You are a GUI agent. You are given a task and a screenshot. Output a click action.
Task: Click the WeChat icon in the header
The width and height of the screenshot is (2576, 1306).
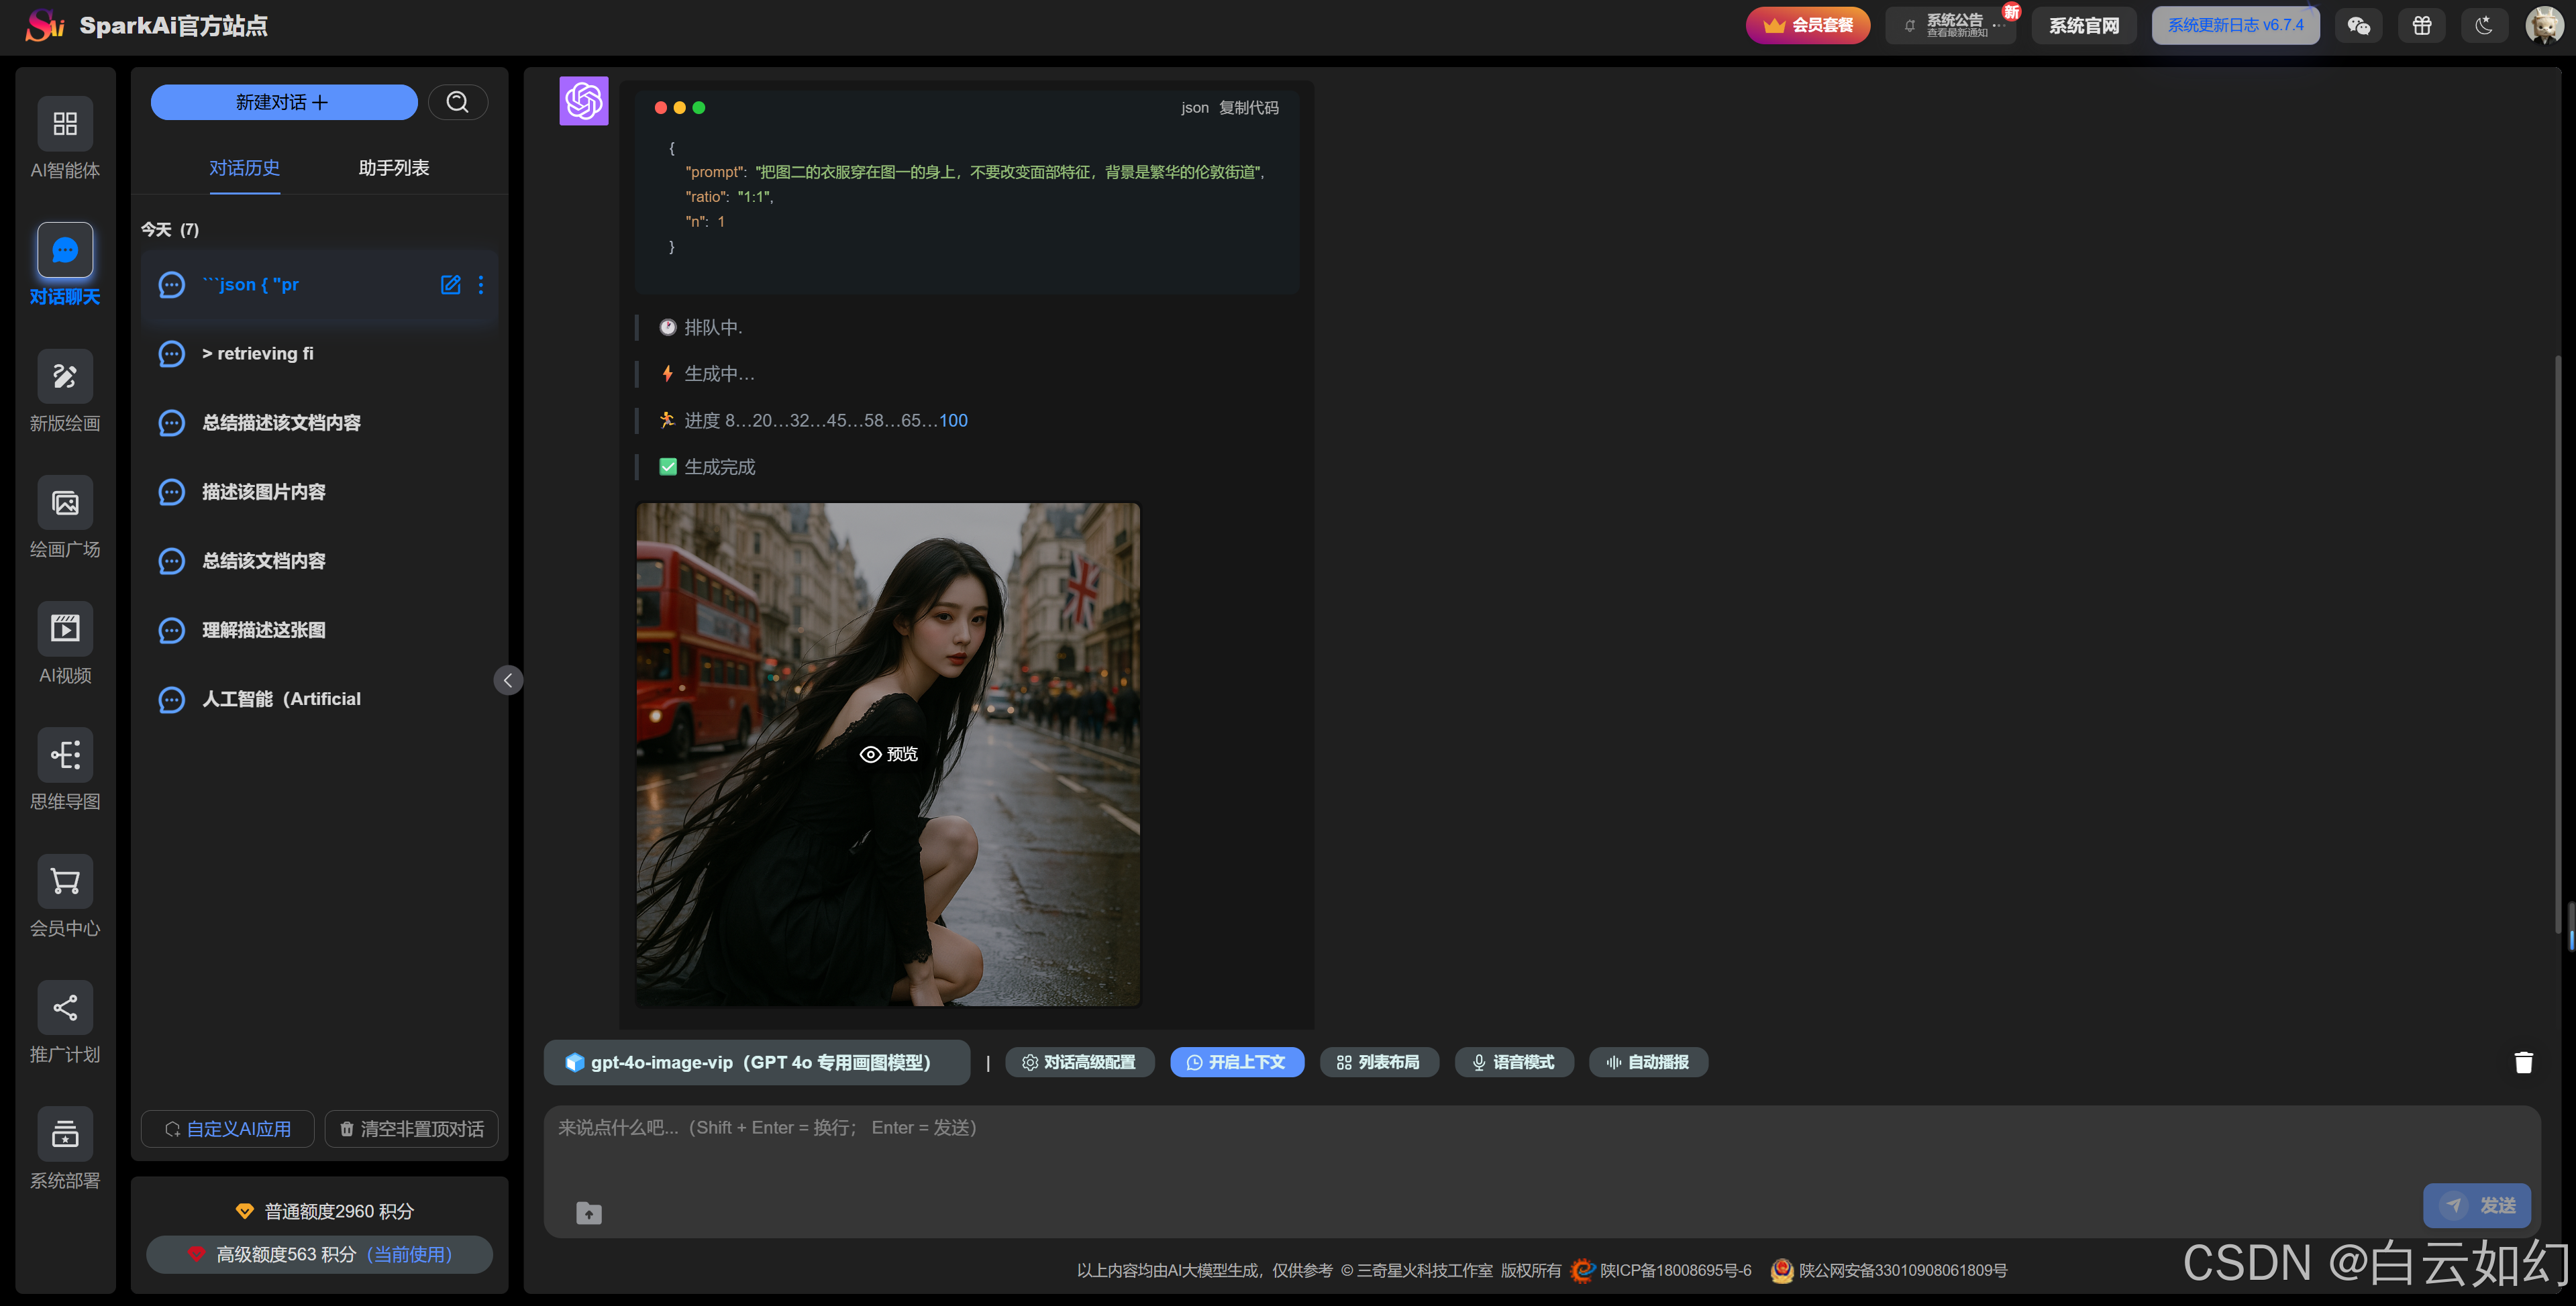click(2359, 25)
